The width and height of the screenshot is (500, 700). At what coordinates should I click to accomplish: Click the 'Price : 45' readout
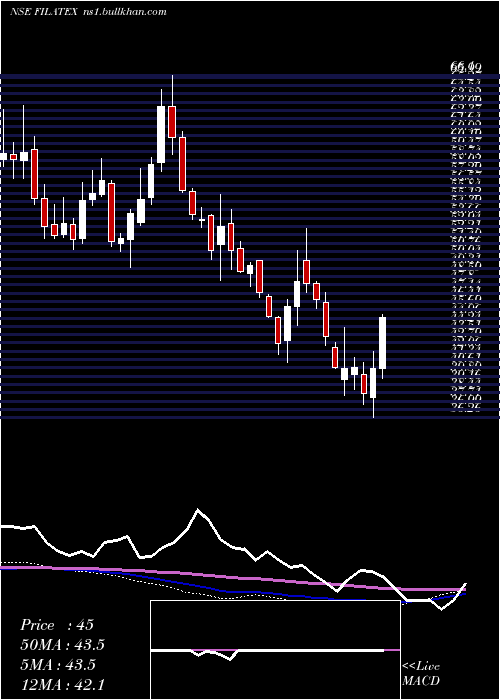point(57,625)
